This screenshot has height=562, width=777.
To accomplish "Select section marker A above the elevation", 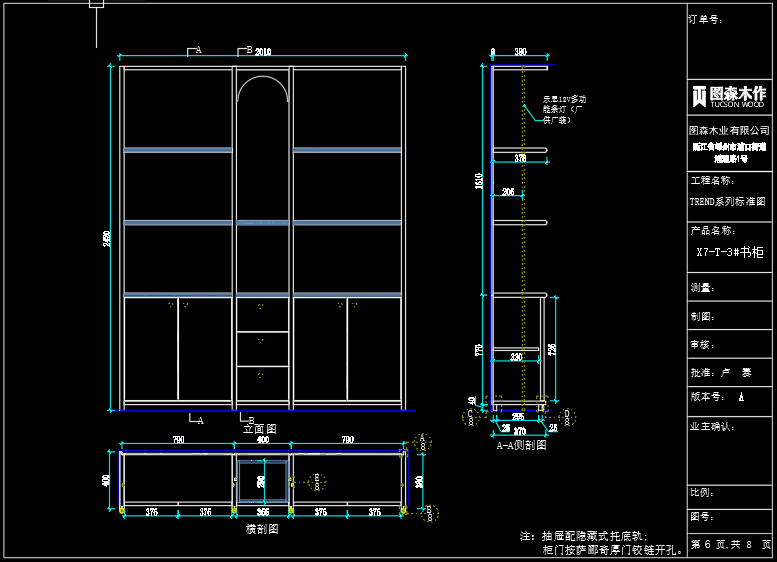I will [194, 49].
